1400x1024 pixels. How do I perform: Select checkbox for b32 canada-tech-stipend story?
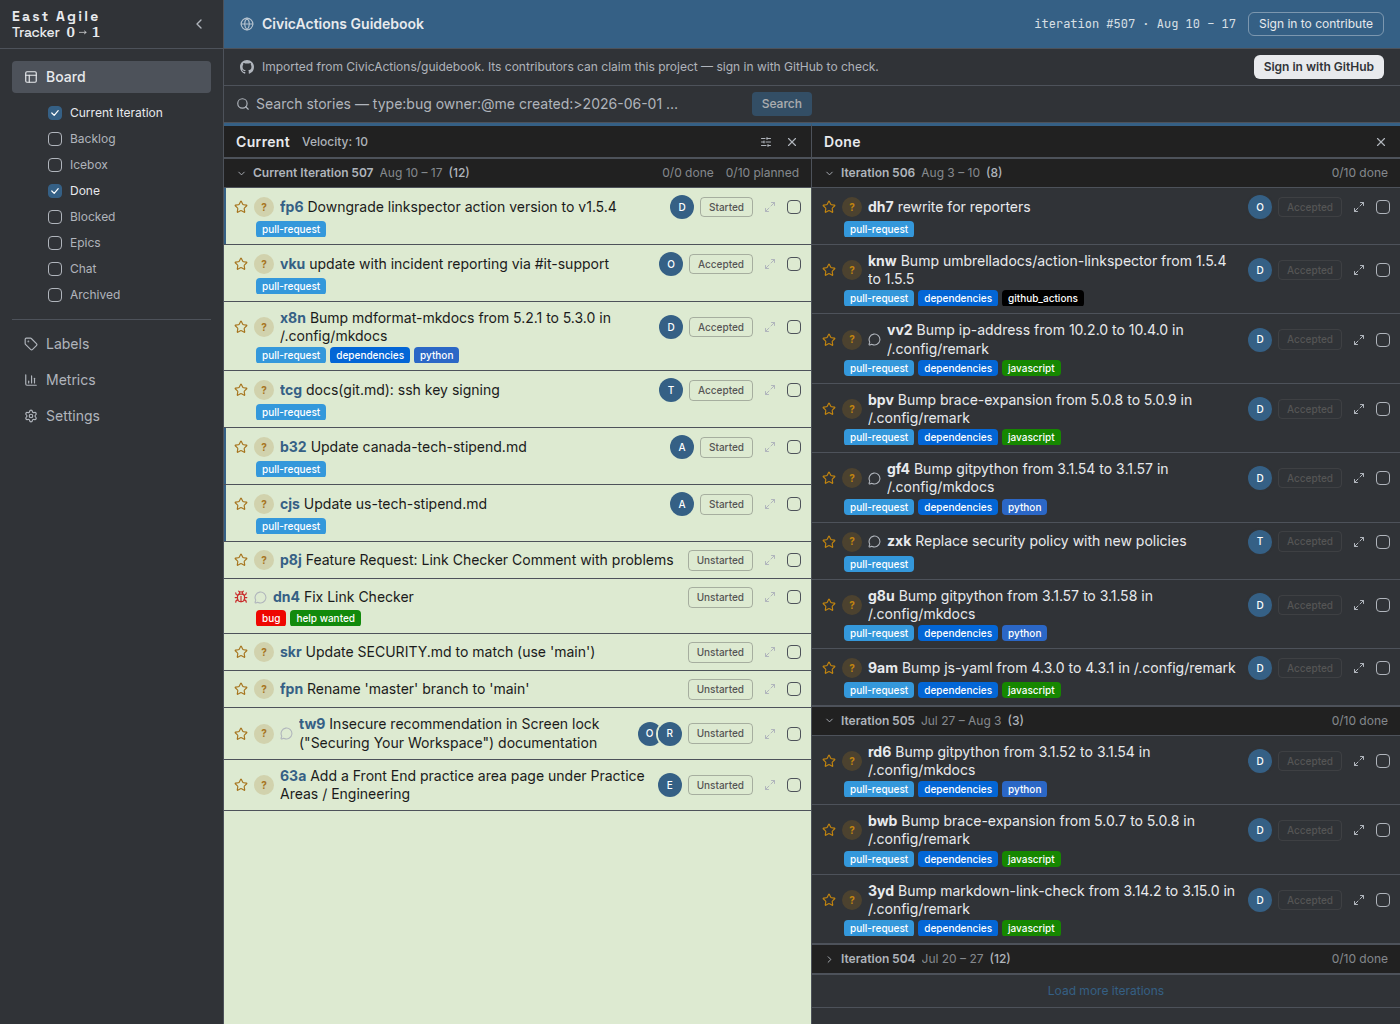pos(794,447)
